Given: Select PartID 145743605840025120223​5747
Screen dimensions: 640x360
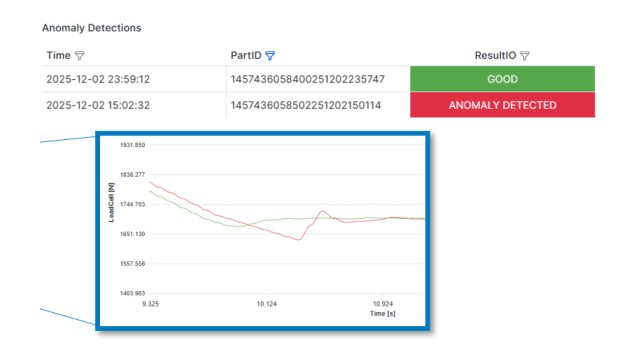Looking at the screenshot, I should [x=307, y=79].
